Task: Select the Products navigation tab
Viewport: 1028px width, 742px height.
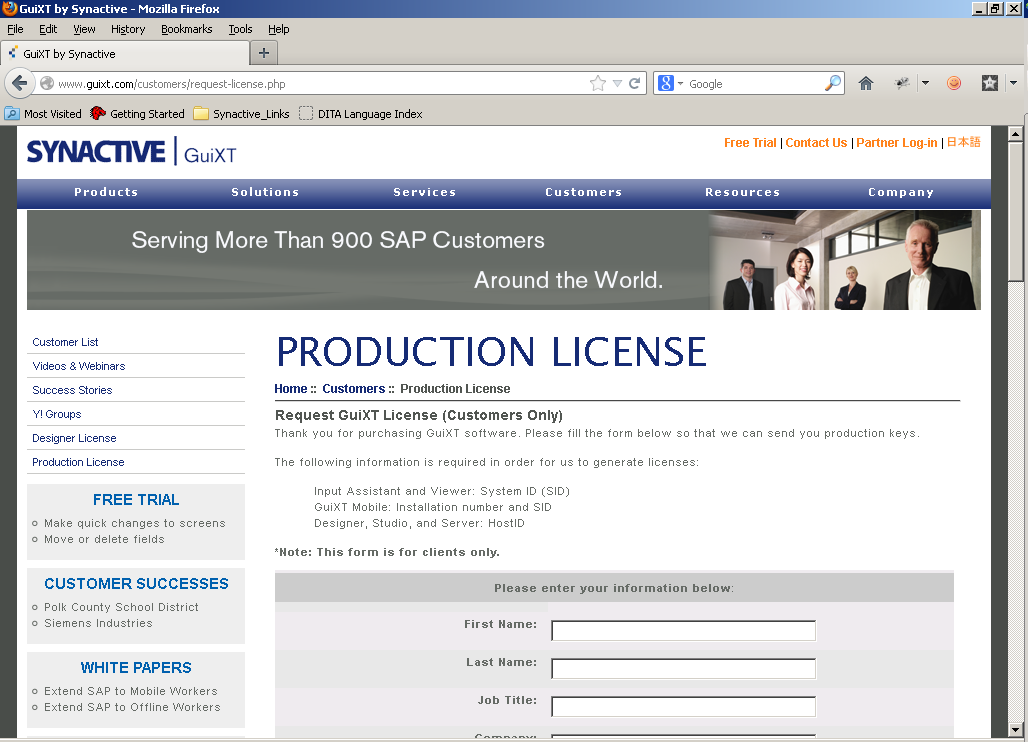Action: click(106, 192)
